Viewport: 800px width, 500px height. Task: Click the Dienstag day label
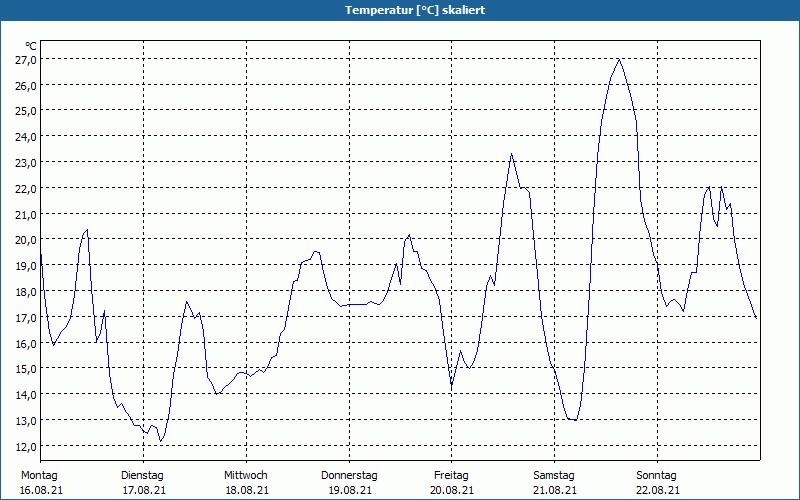(142, 475)
